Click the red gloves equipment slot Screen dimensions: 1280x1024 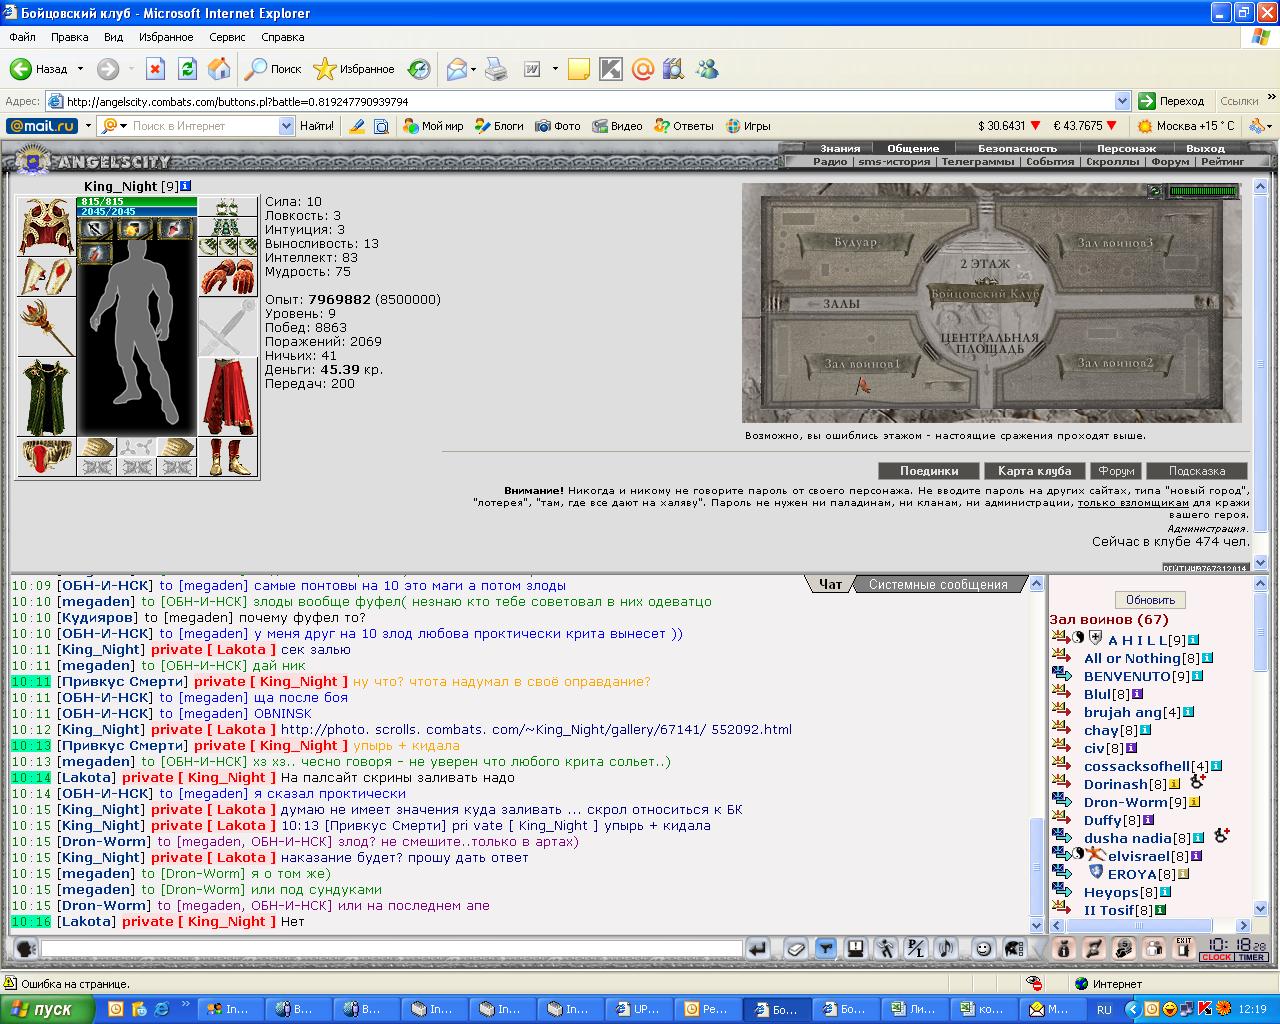click(x=228, y=277)
